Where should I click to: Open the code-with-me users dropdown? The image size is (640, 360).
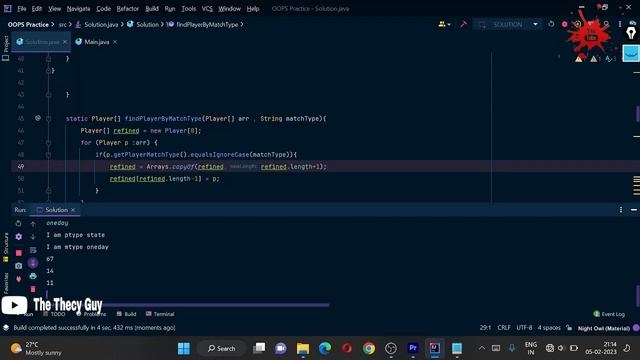444,24
